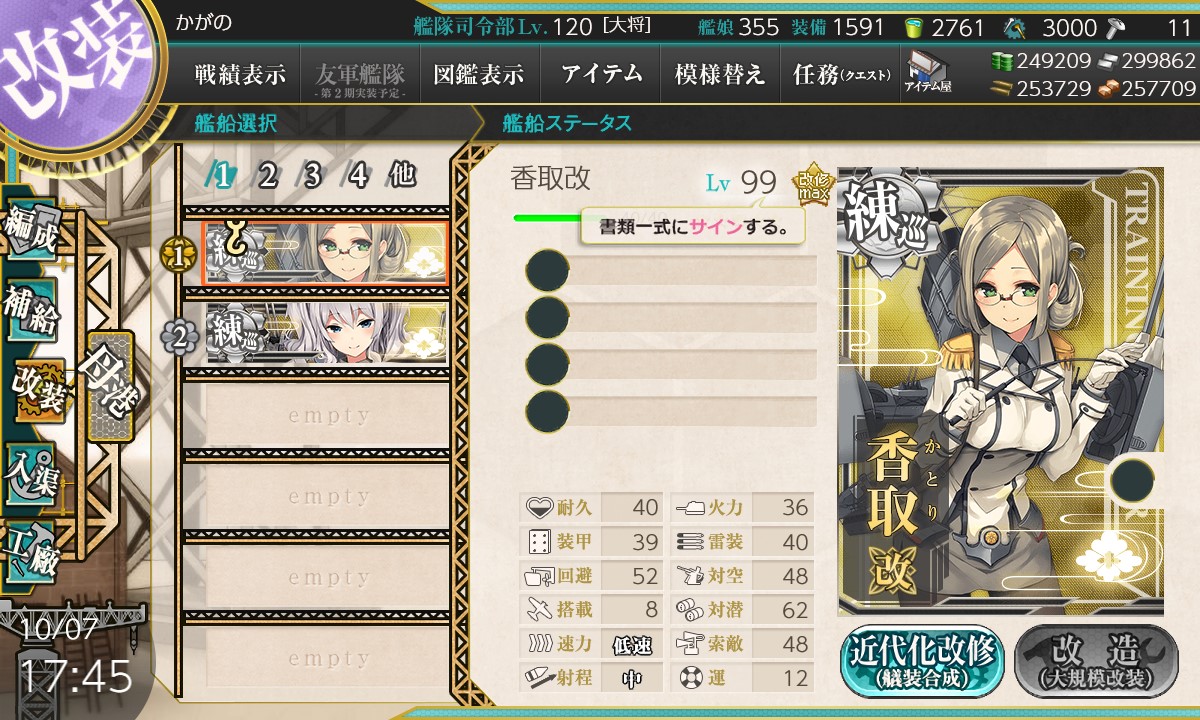Click the 母港 home port badge

108,387
